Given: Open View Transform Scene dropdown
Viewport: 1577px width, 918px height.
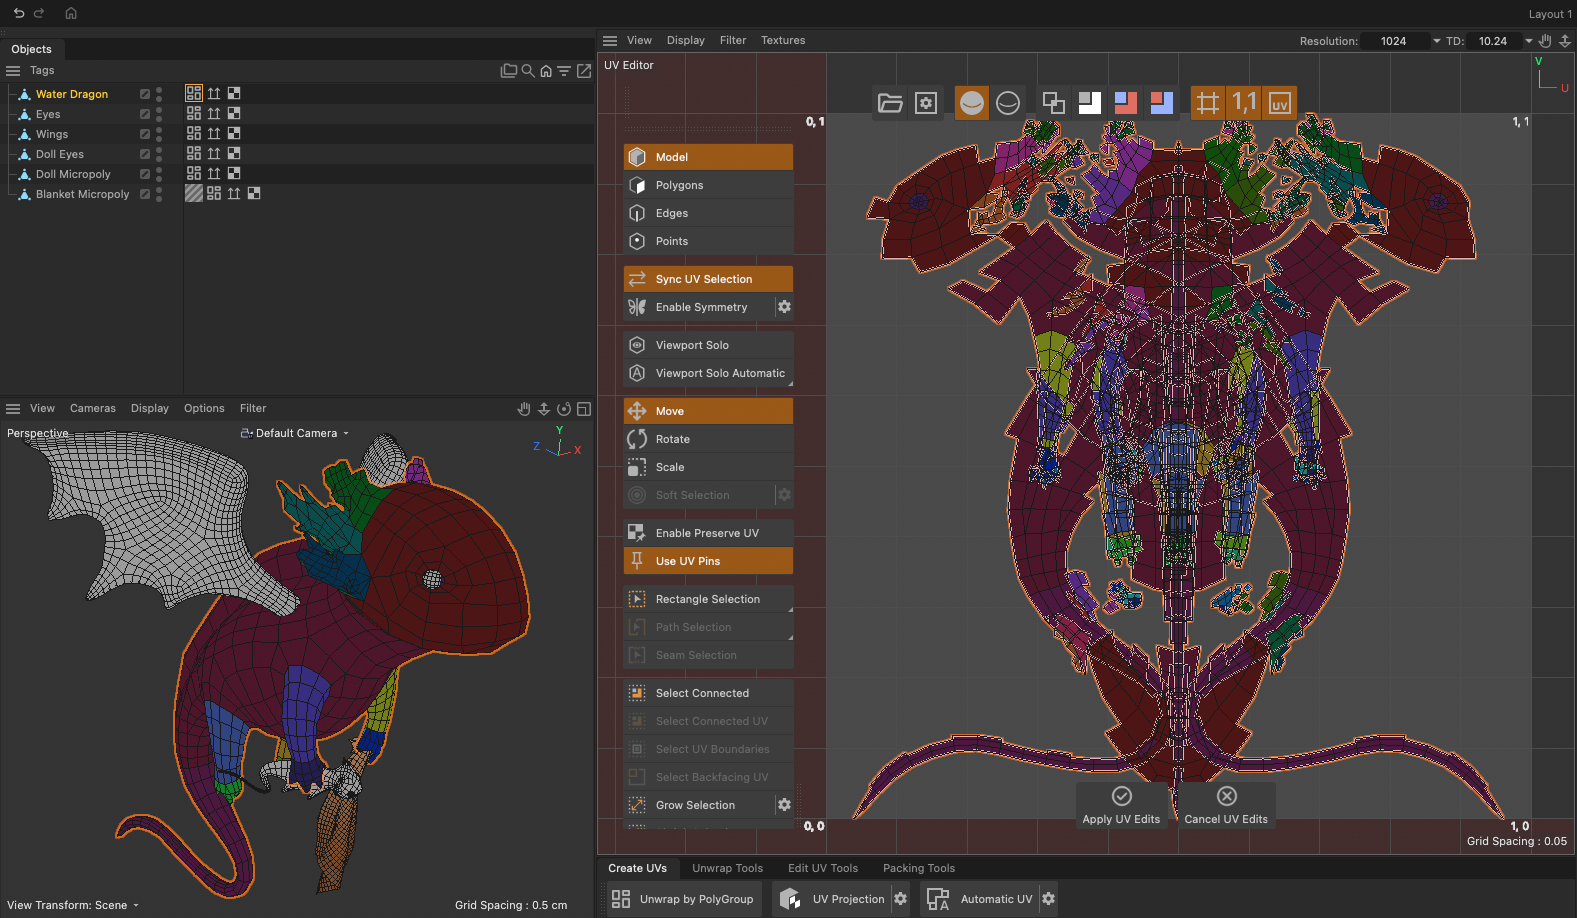Looking at the screenshot, I should pos(73,905).
